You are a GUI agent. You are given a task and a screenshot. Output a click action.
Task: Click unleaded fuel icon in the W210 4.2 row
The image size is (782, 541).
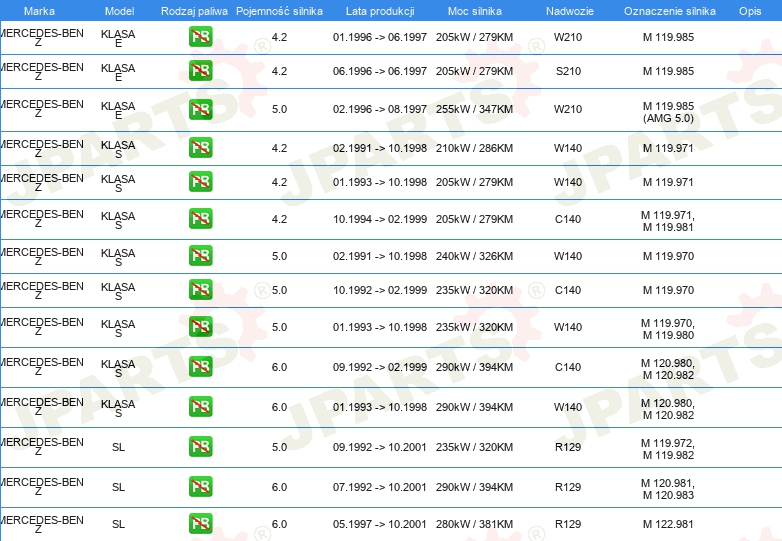point(200,37)
